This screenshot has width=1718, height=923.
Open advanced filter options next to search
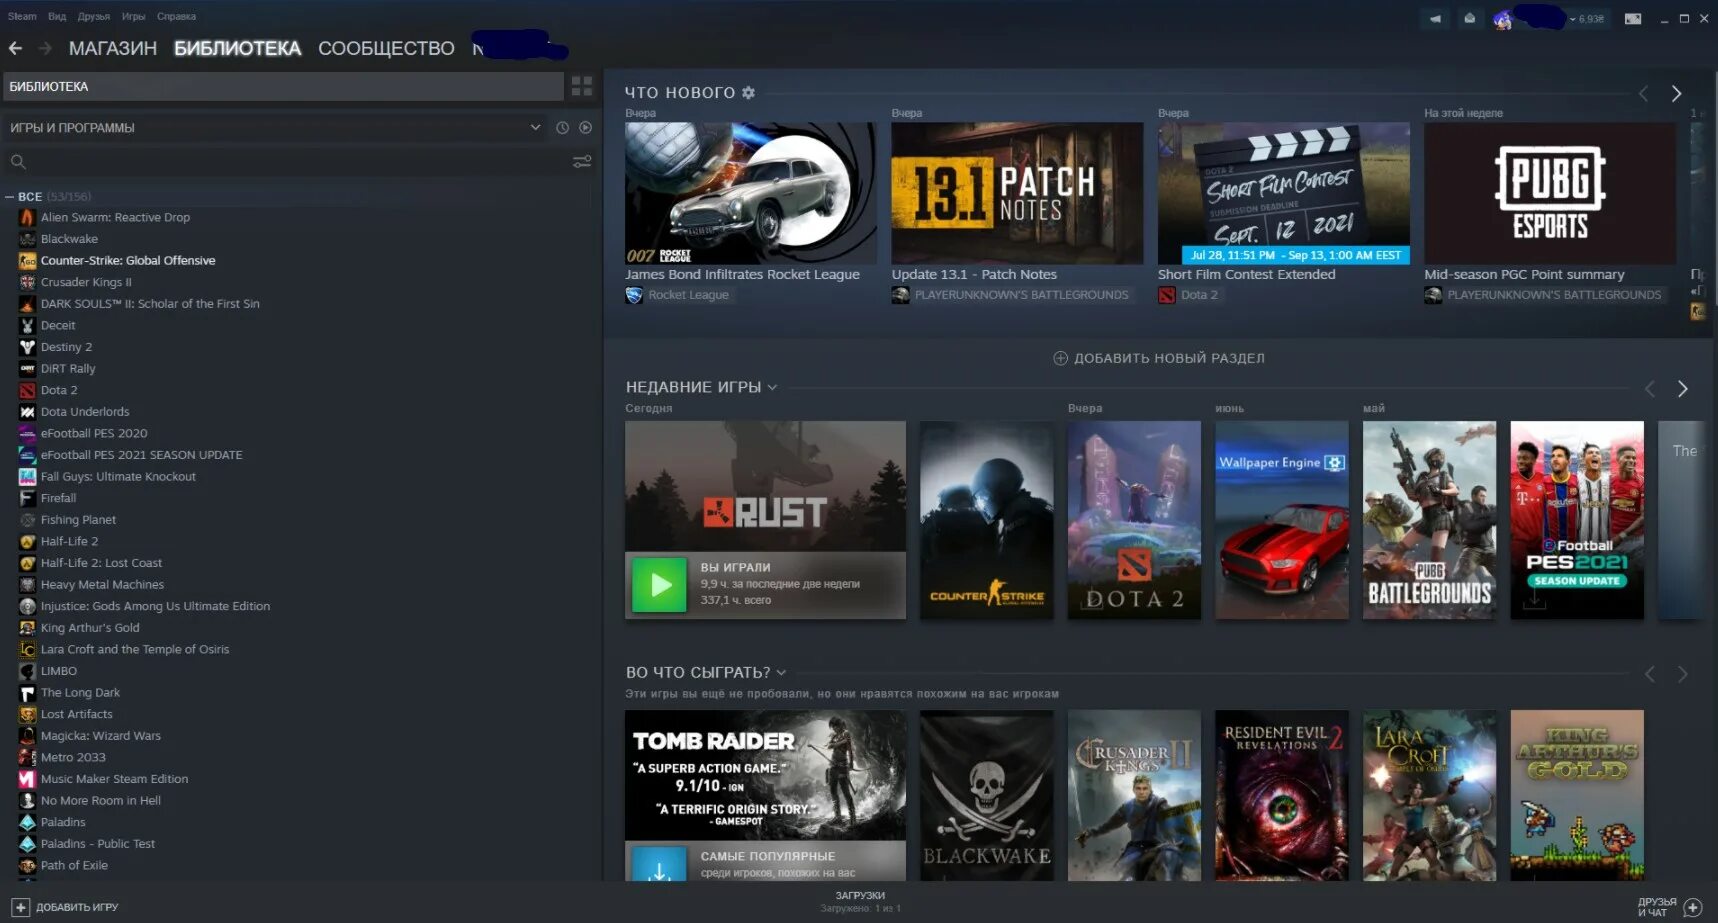[x=582, y=161]
